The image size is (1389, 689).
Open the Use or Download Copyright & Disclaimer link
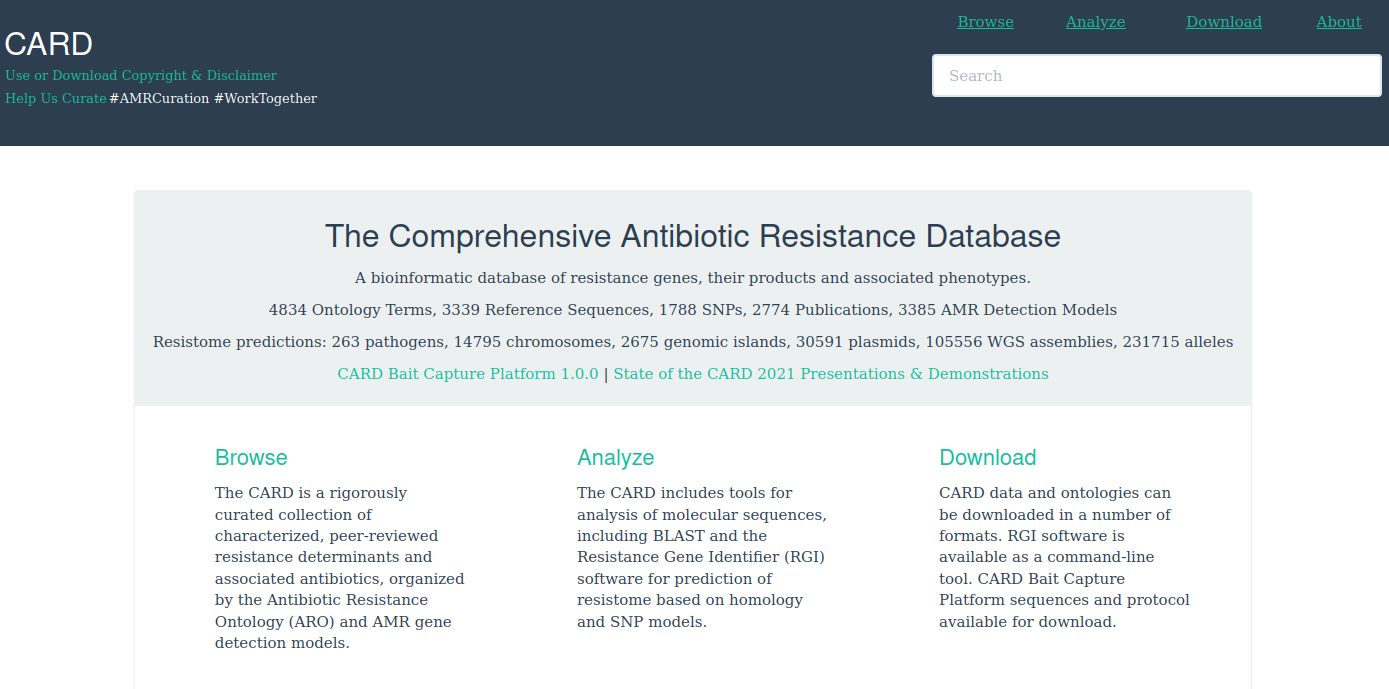tap(141, 75)
